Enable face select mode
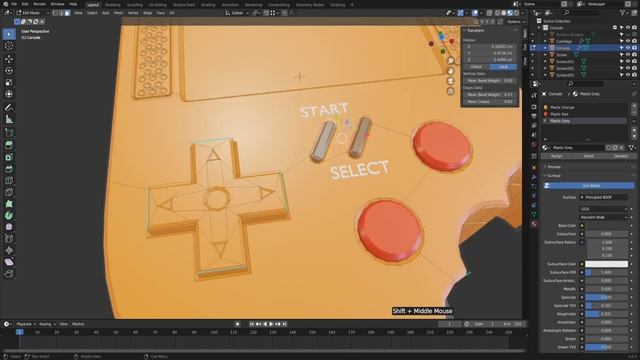The image size is (640, 360). pyautogui.click(x=67, y=13)
